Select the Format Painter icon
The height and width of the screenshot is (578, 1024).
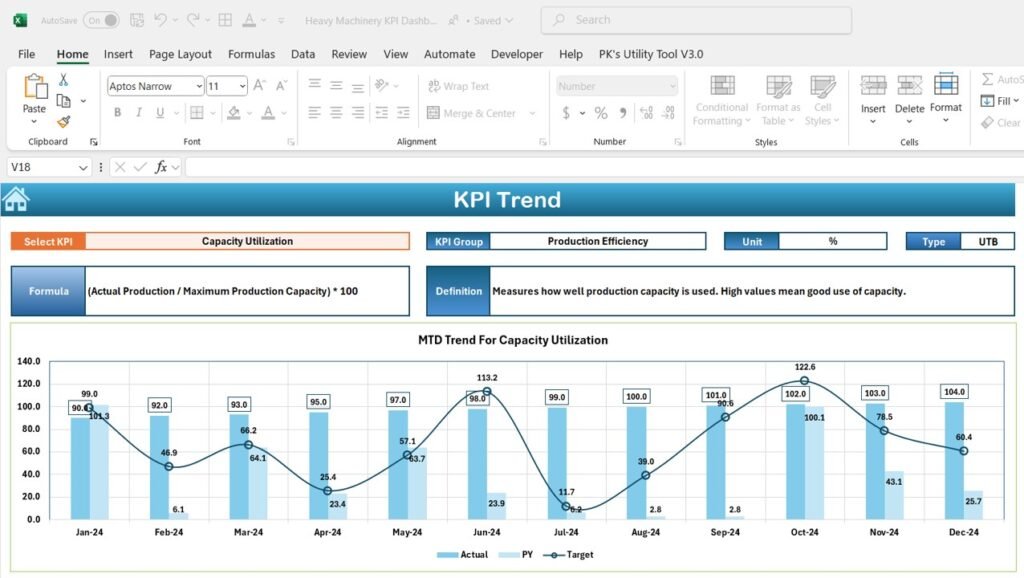coord(63,121)
